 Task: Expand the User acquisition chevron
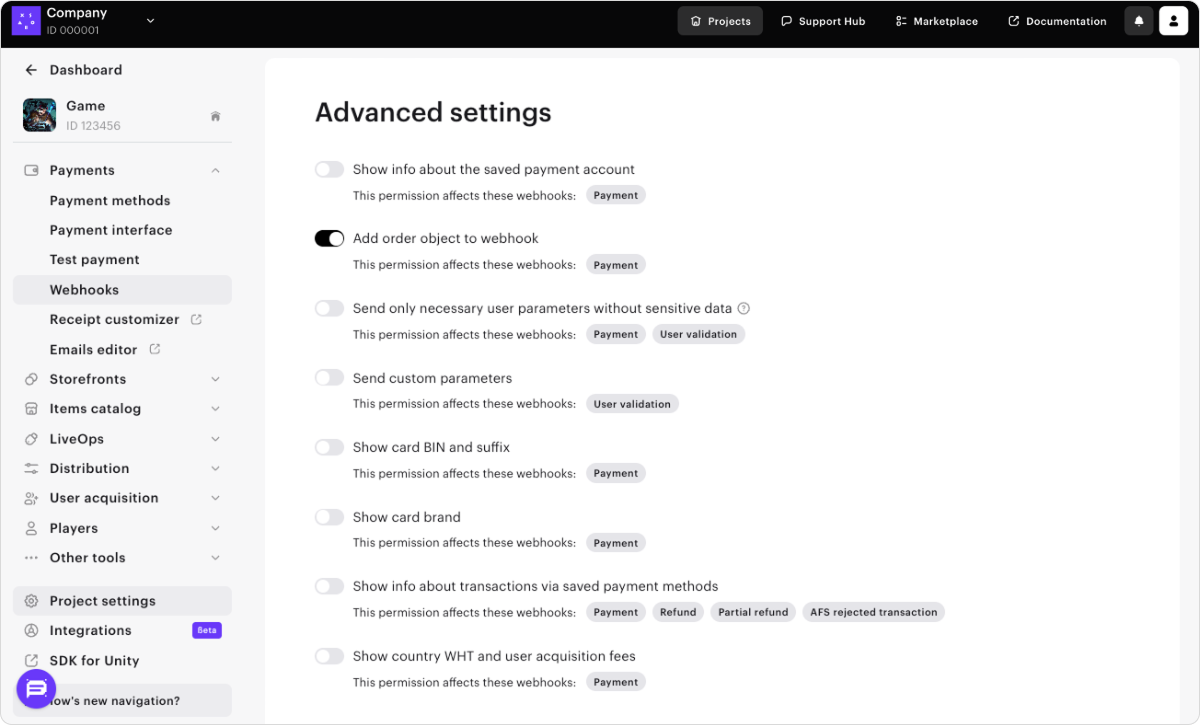click(216, 498)
